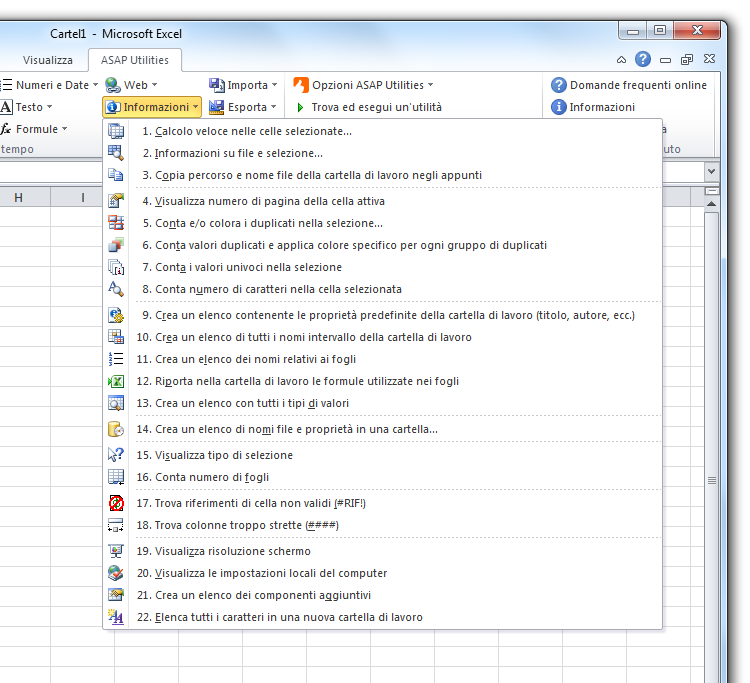Switch to the Visualizza tab

coord(48,60)
